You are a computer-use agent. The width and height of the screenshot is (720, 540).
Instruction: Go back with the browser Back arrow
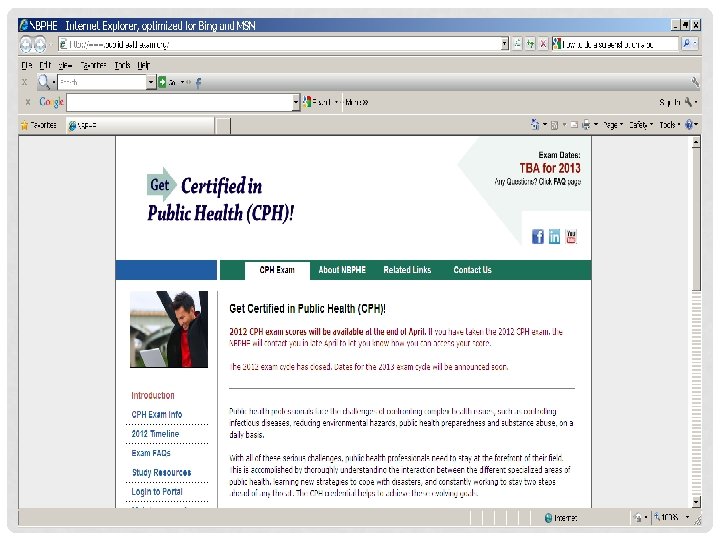26,44
